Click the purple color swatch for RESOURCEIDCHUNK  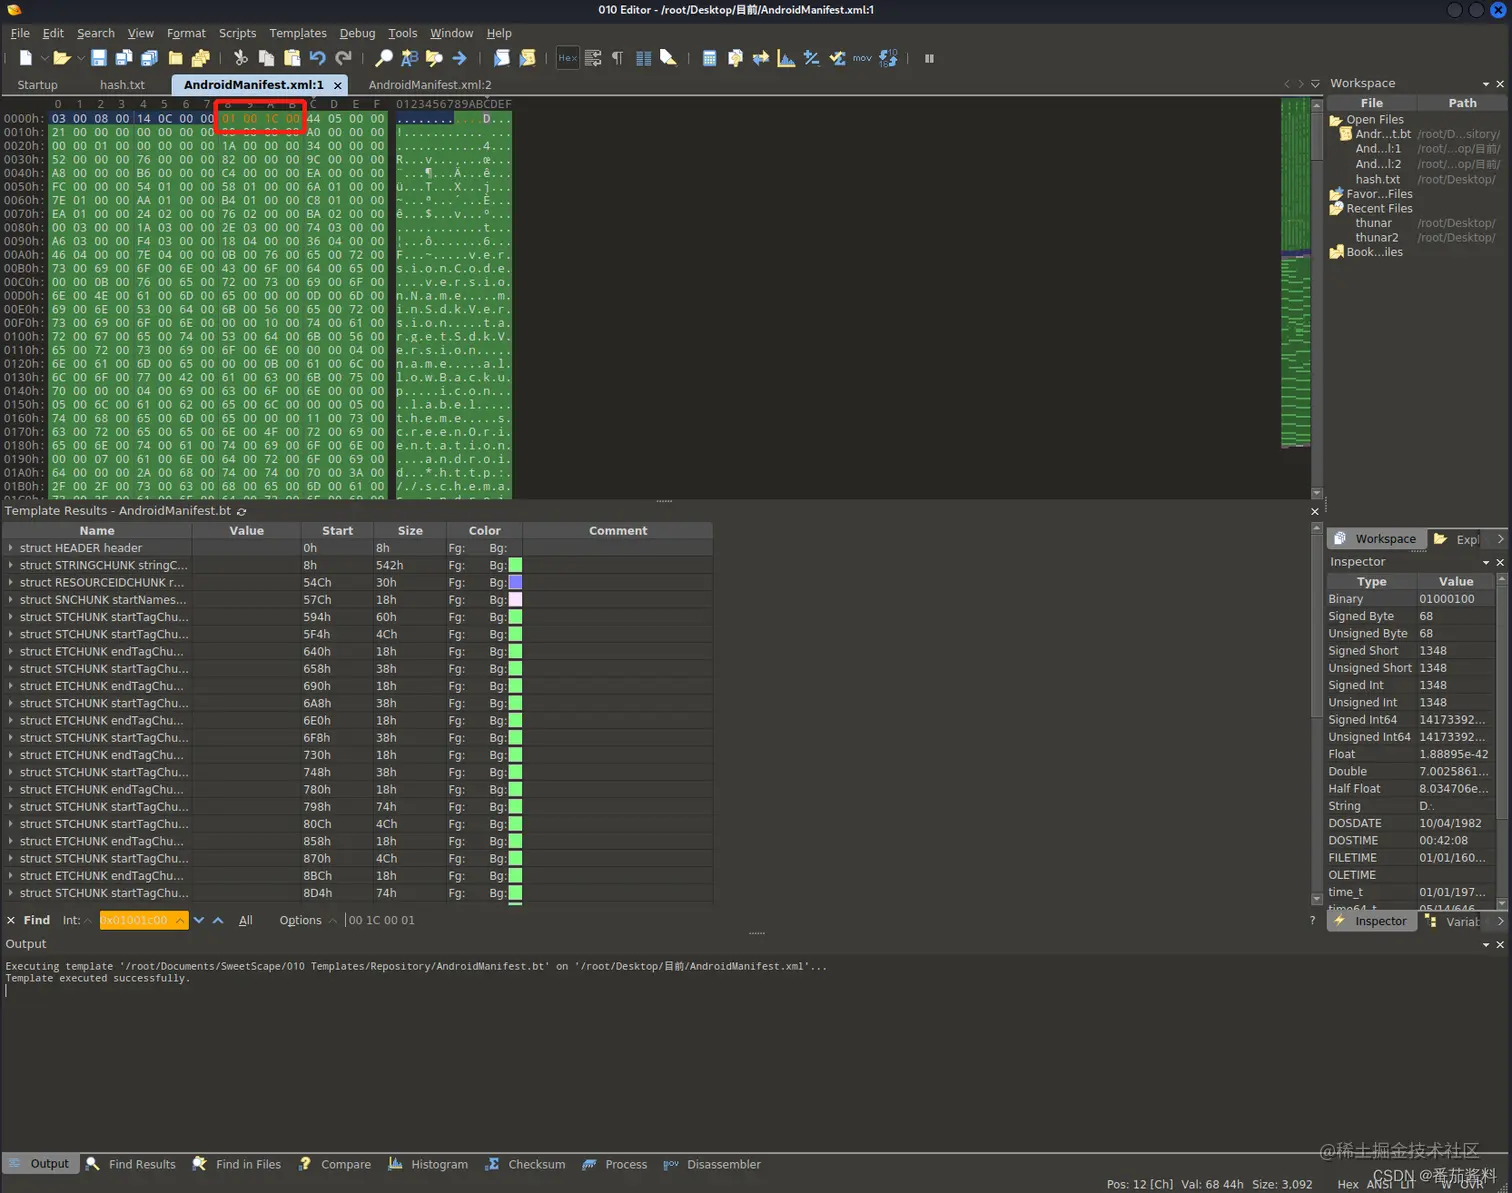click(x=515, y=582)
